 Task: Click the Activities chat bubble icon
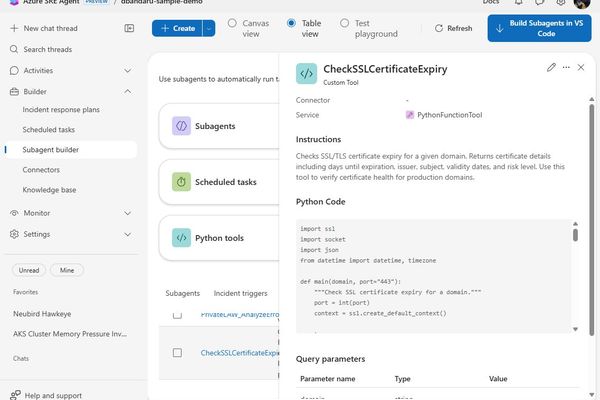pyautogui.click(x=14, y=70)
